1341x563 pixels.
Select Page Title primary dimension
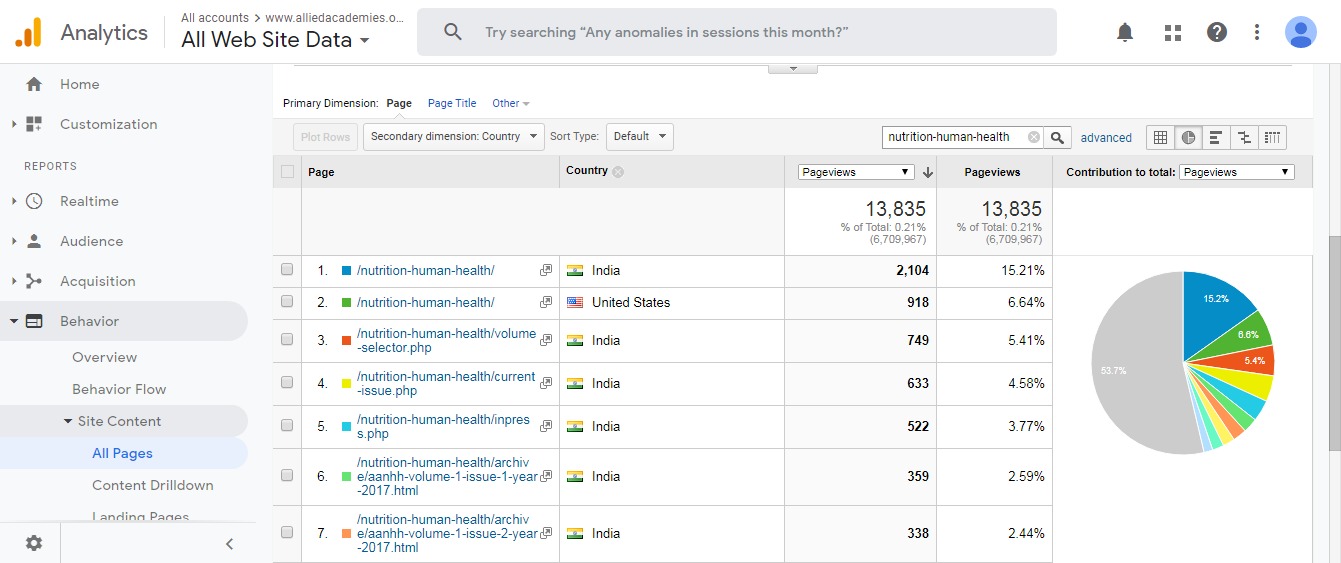(x=452, y=103)
